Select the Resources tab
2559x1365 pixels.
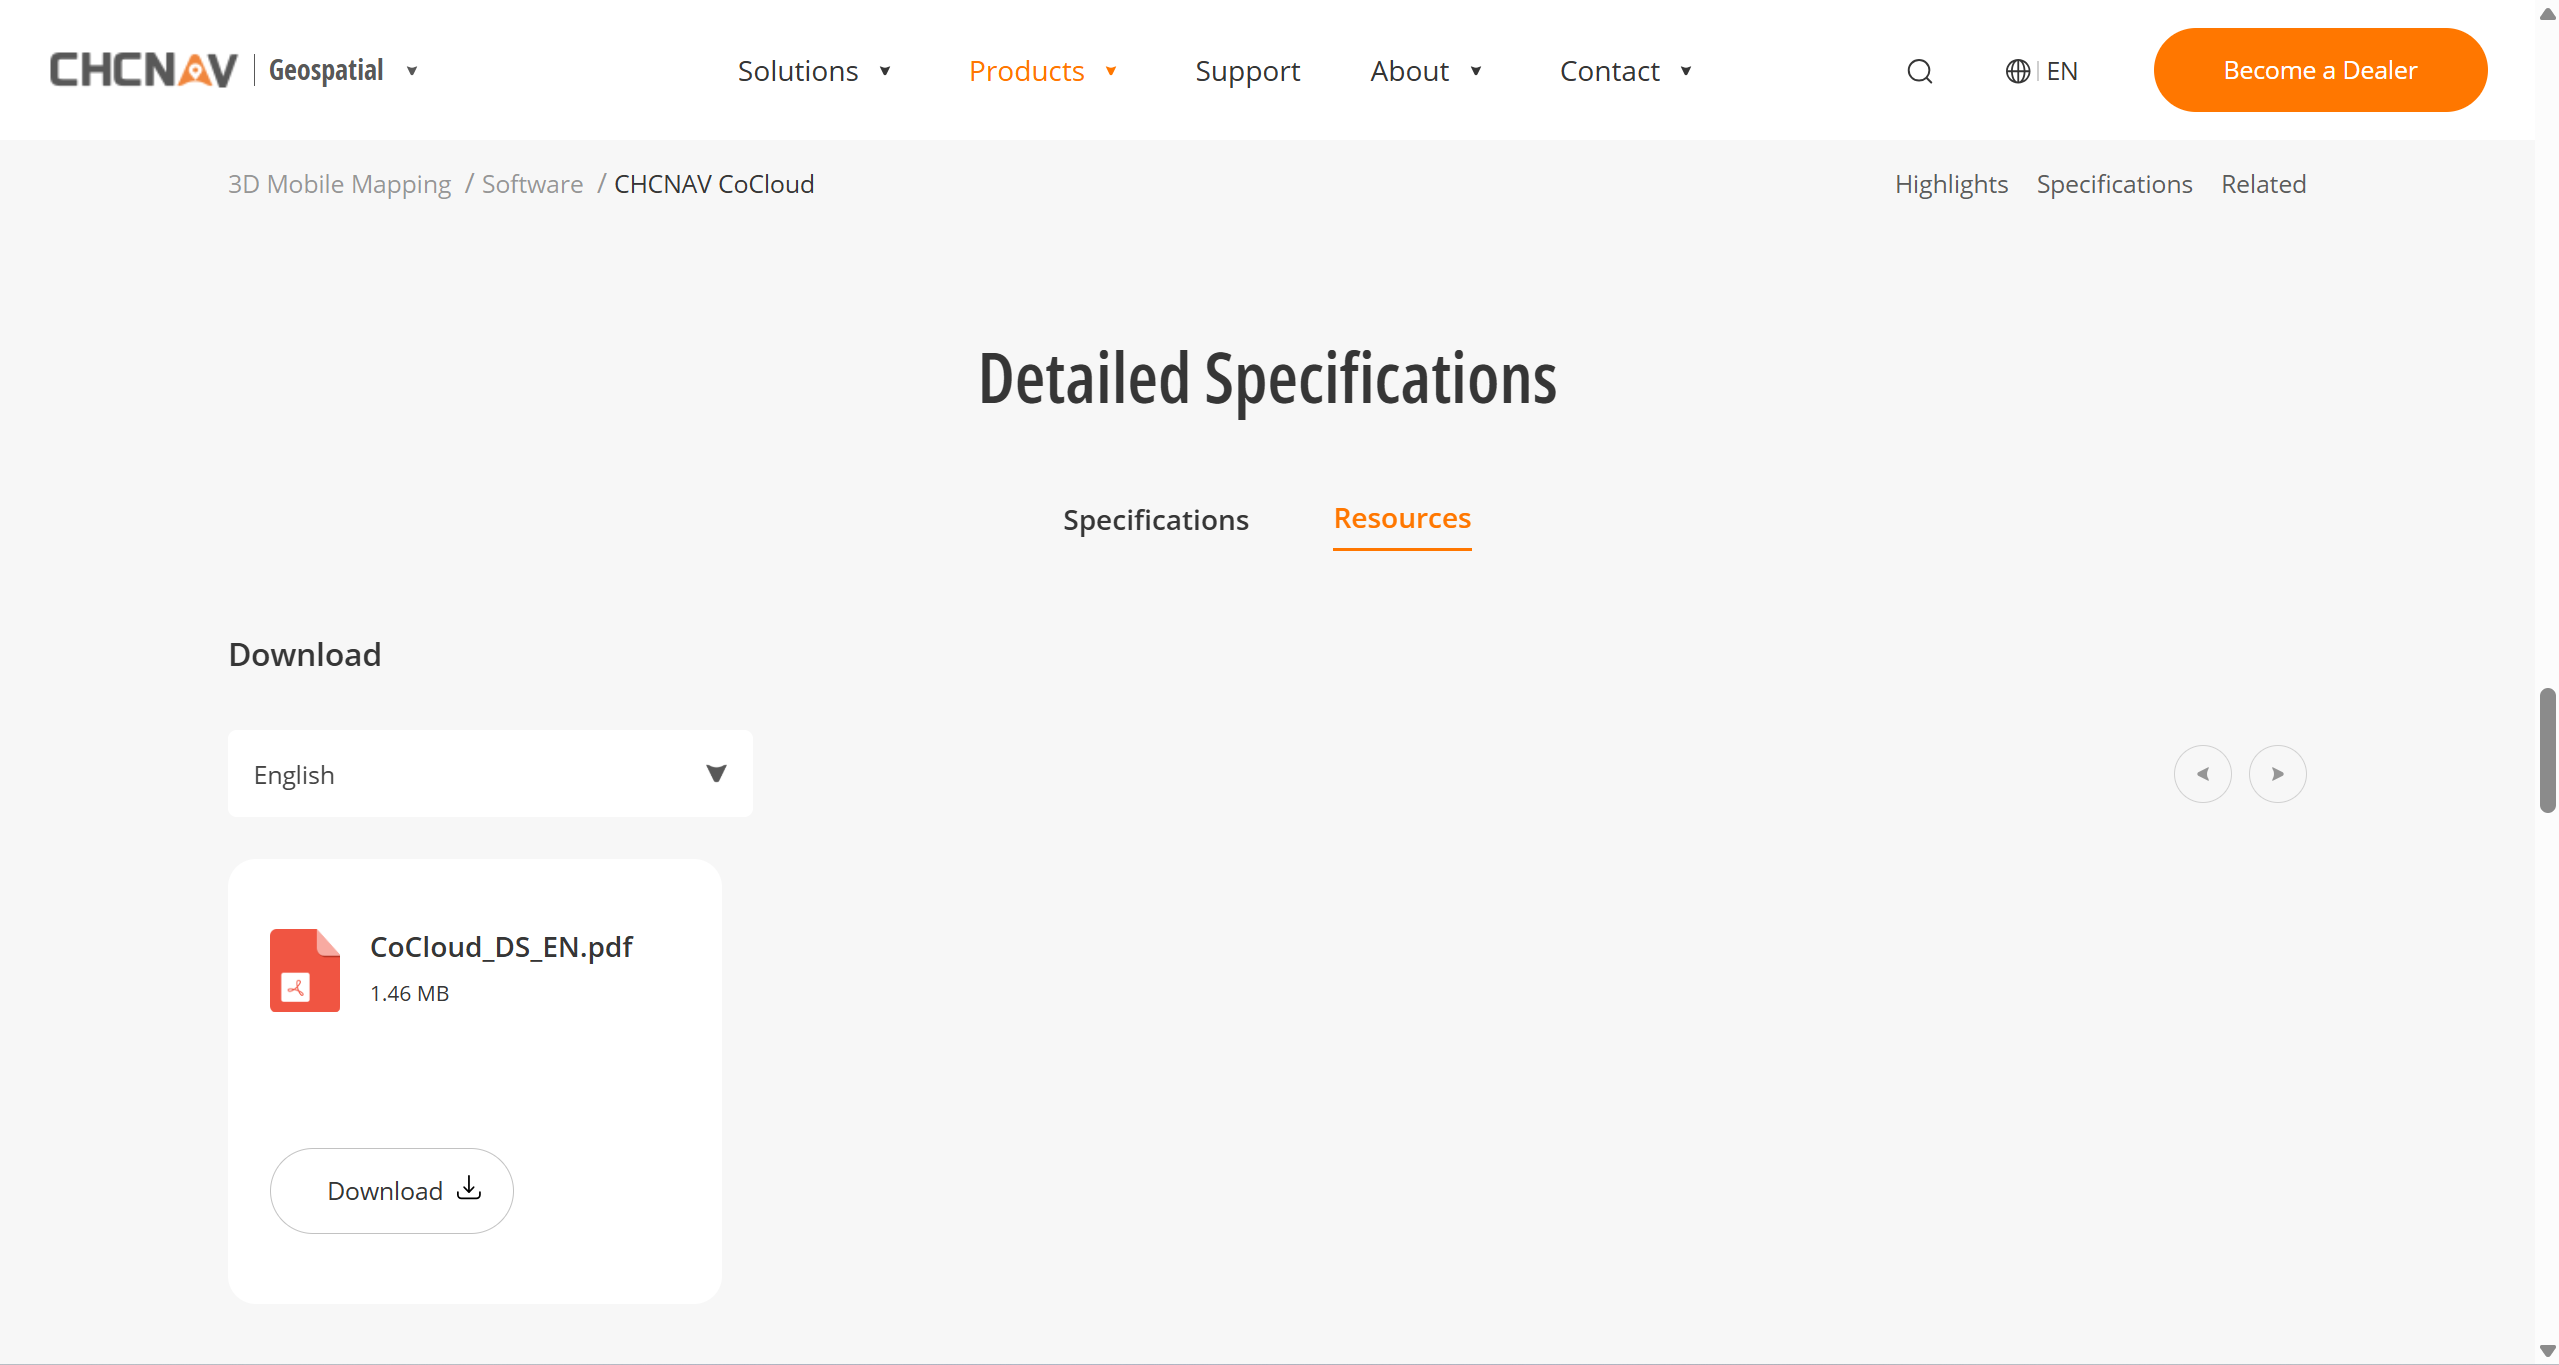(x=1402, y=519)
